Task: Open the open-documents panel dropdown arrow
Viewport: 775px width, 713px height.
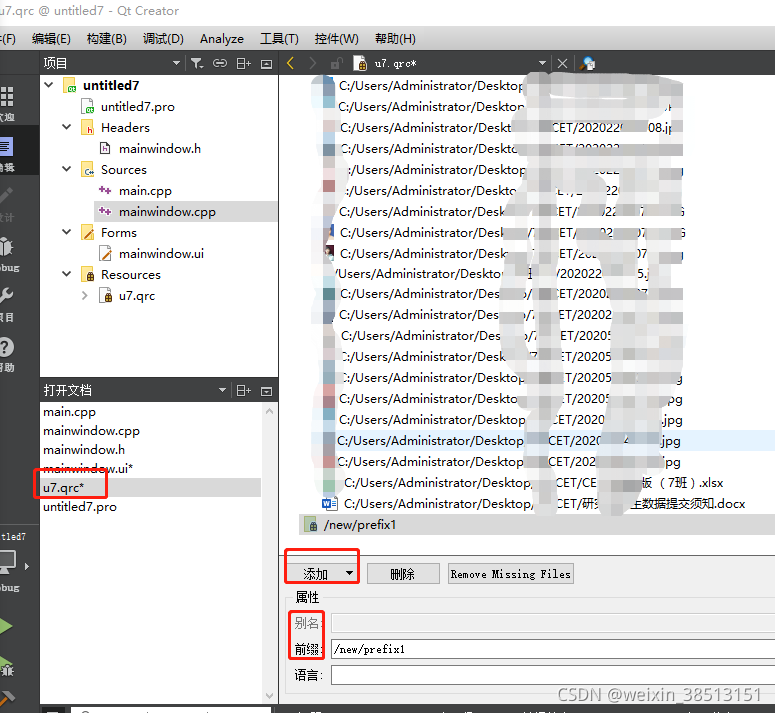Action: pos(222,390)
